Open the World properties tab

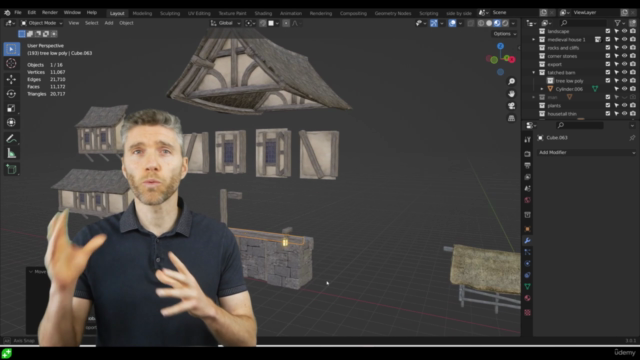[527, 200]
